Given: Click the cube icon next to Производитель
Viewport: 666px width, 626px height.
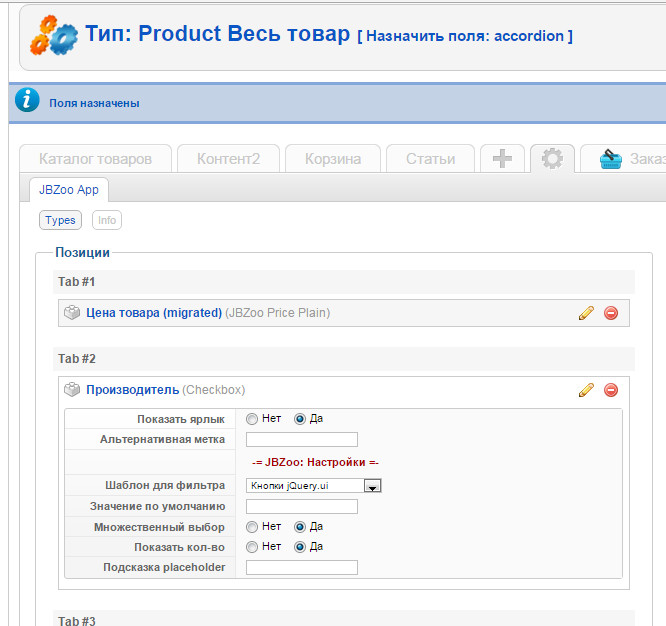Looking at the screenshot, I should click(72, 390).
